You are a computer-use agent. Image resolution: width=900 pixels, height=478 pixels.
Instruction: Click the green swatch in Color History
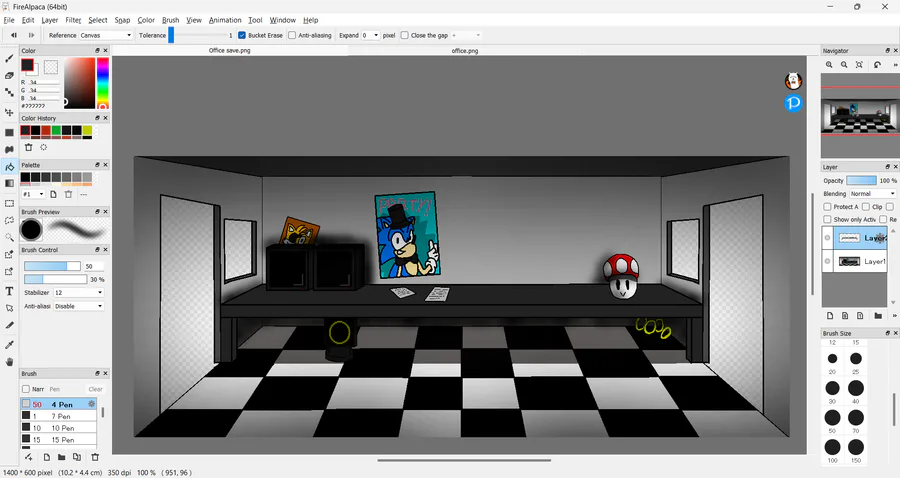pyautogui.click(x=56, y=131)
